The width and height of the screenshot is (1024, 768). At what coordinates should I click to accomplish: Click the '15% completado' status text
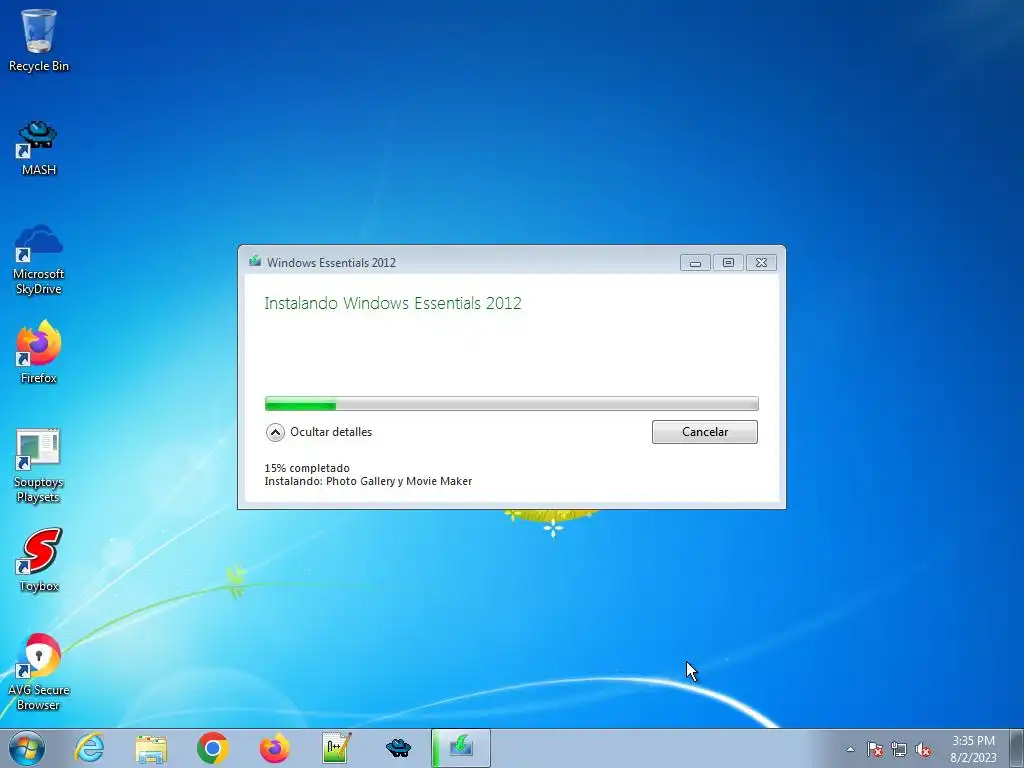[307, 468]
